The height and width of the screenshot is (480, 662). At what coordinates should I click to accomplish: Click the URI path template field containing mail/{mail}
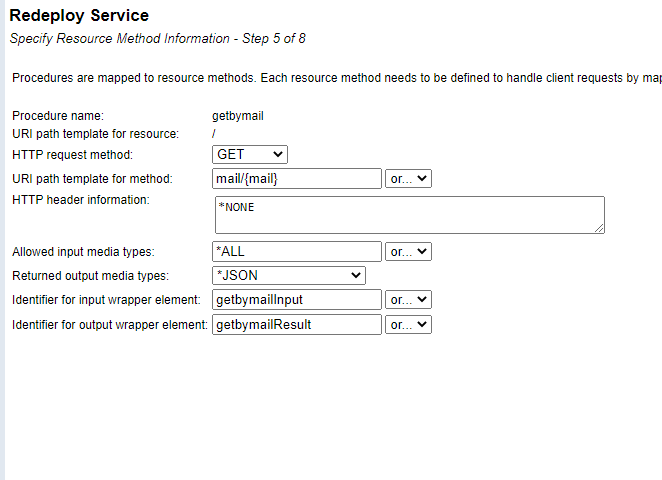pyautogui.click(x=297, y=179)
